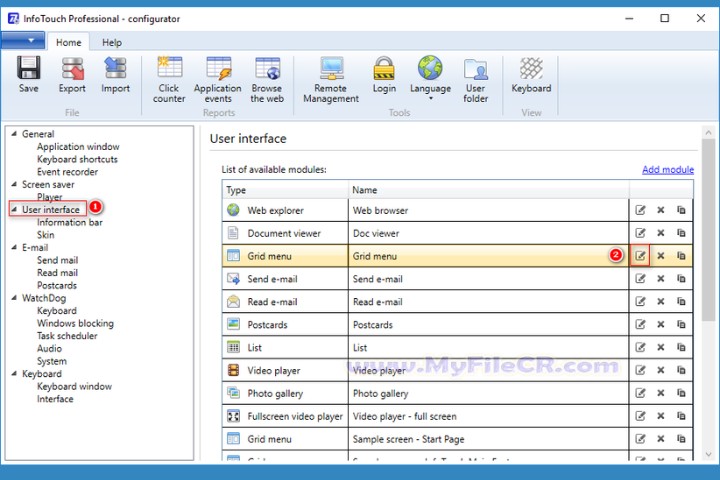Delete the Doc viewer module
720x480 pixels.
point(661,233)
